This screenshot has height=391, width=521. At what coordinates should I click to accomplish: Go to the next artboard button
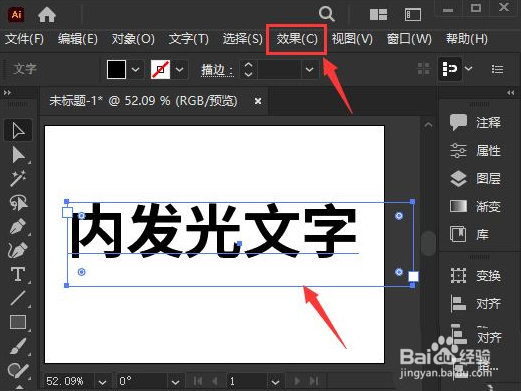point(297,381)
